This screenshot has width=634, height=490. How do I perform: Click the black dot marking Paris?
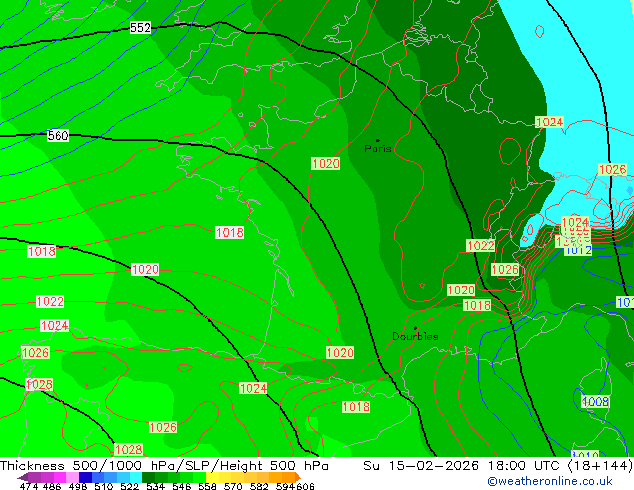point(378,140)
